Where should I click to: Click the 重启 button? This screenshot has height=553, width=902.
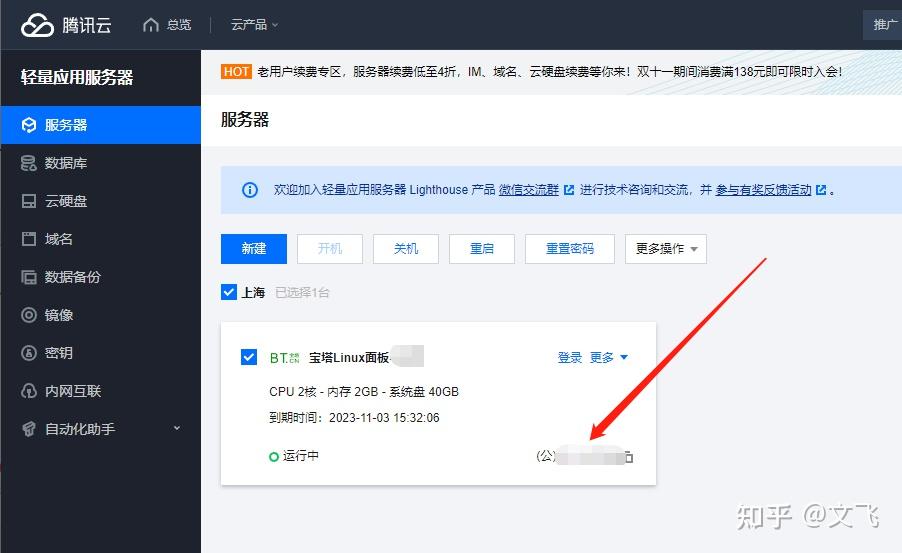pyautogui.click(x=481, y=249)
